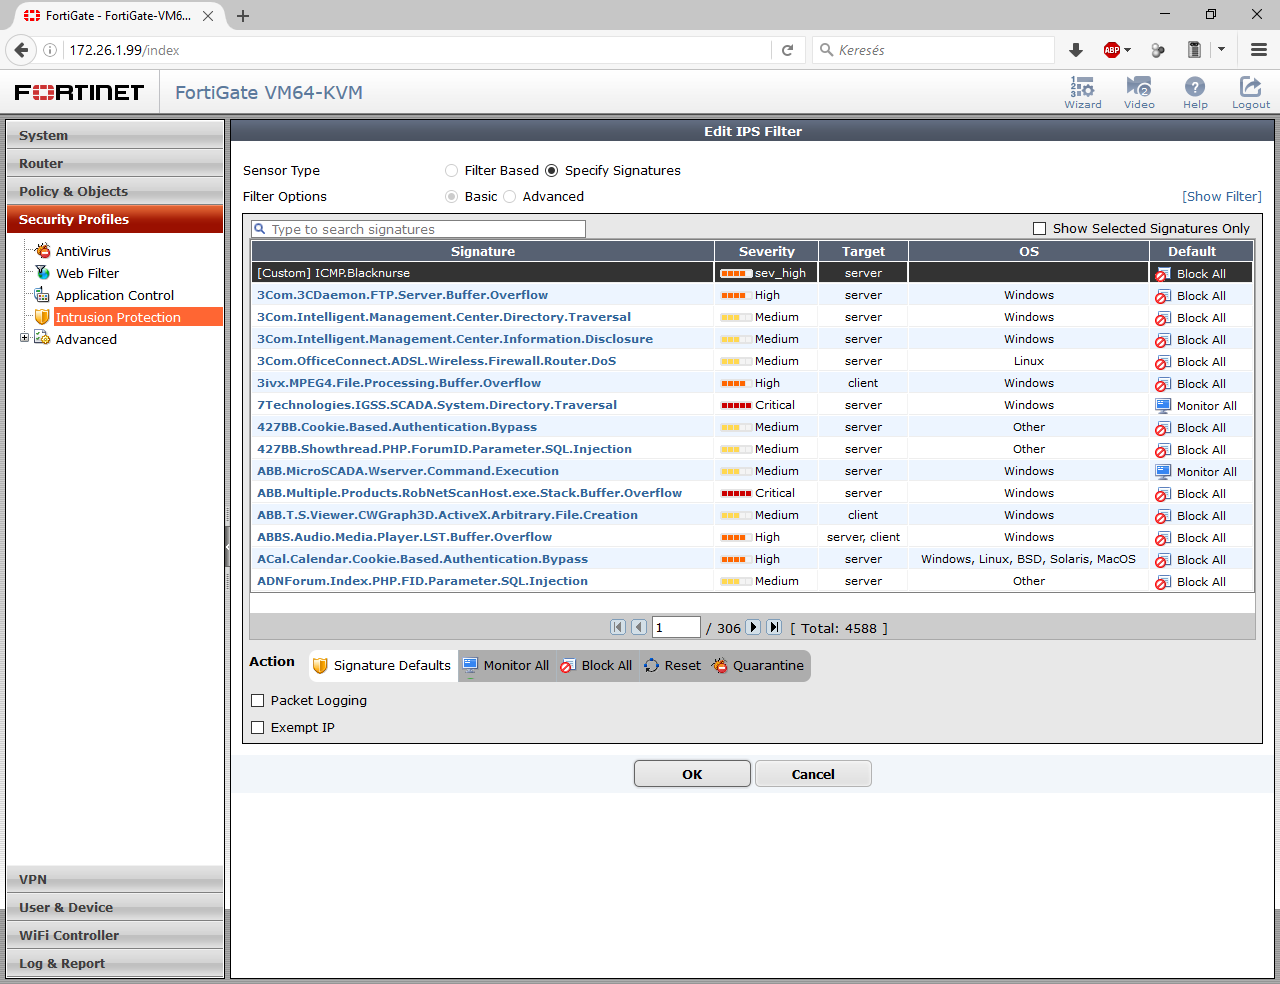This screenshot has width=1280, height=984.
Task: Click the OK button
Action: [691, 773]
